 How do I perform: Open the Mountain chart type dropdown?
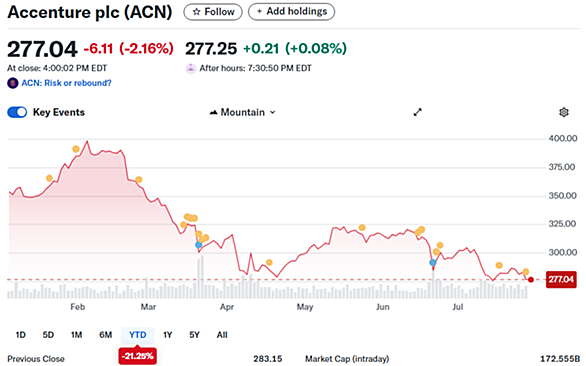tap(243, 112)
